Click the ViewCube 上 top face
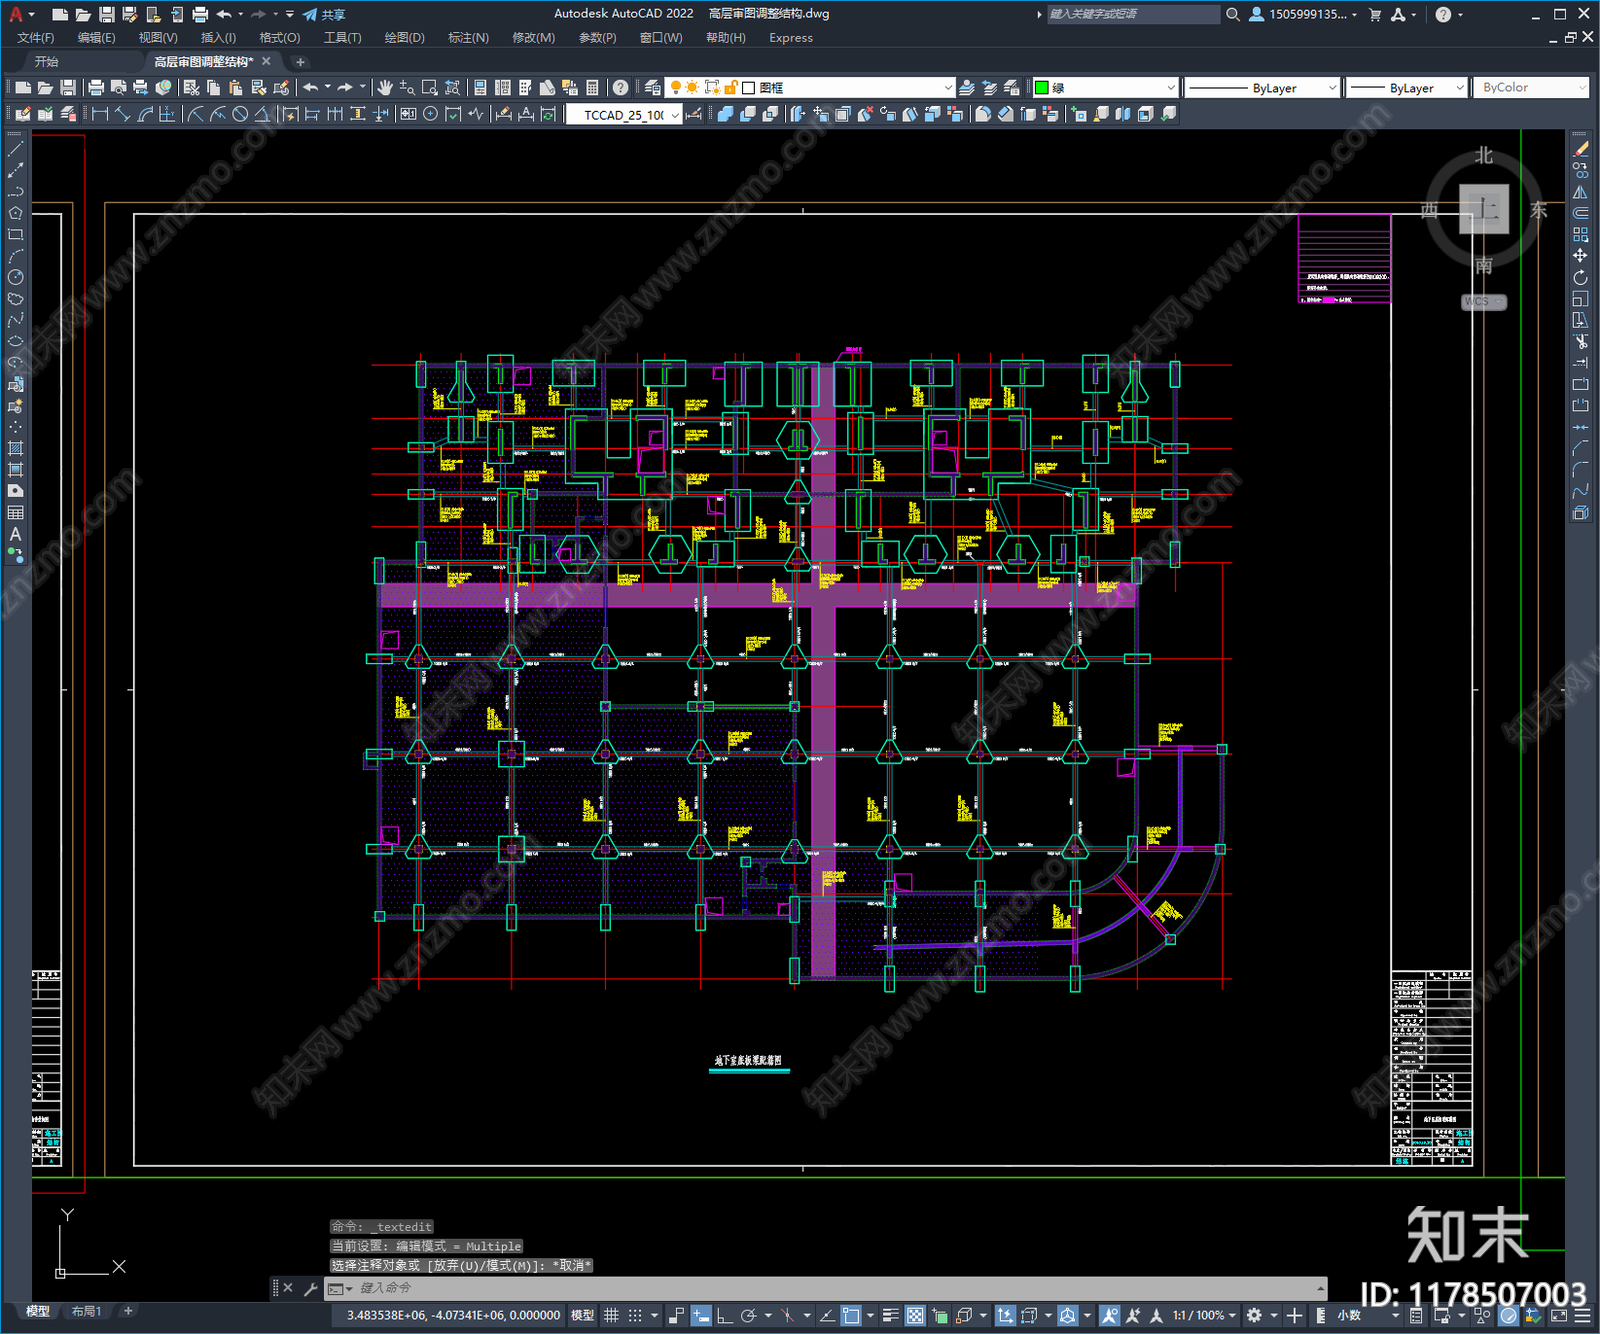The height and width of the screenshot is (1334, 1600). (x=1484, y=210)
